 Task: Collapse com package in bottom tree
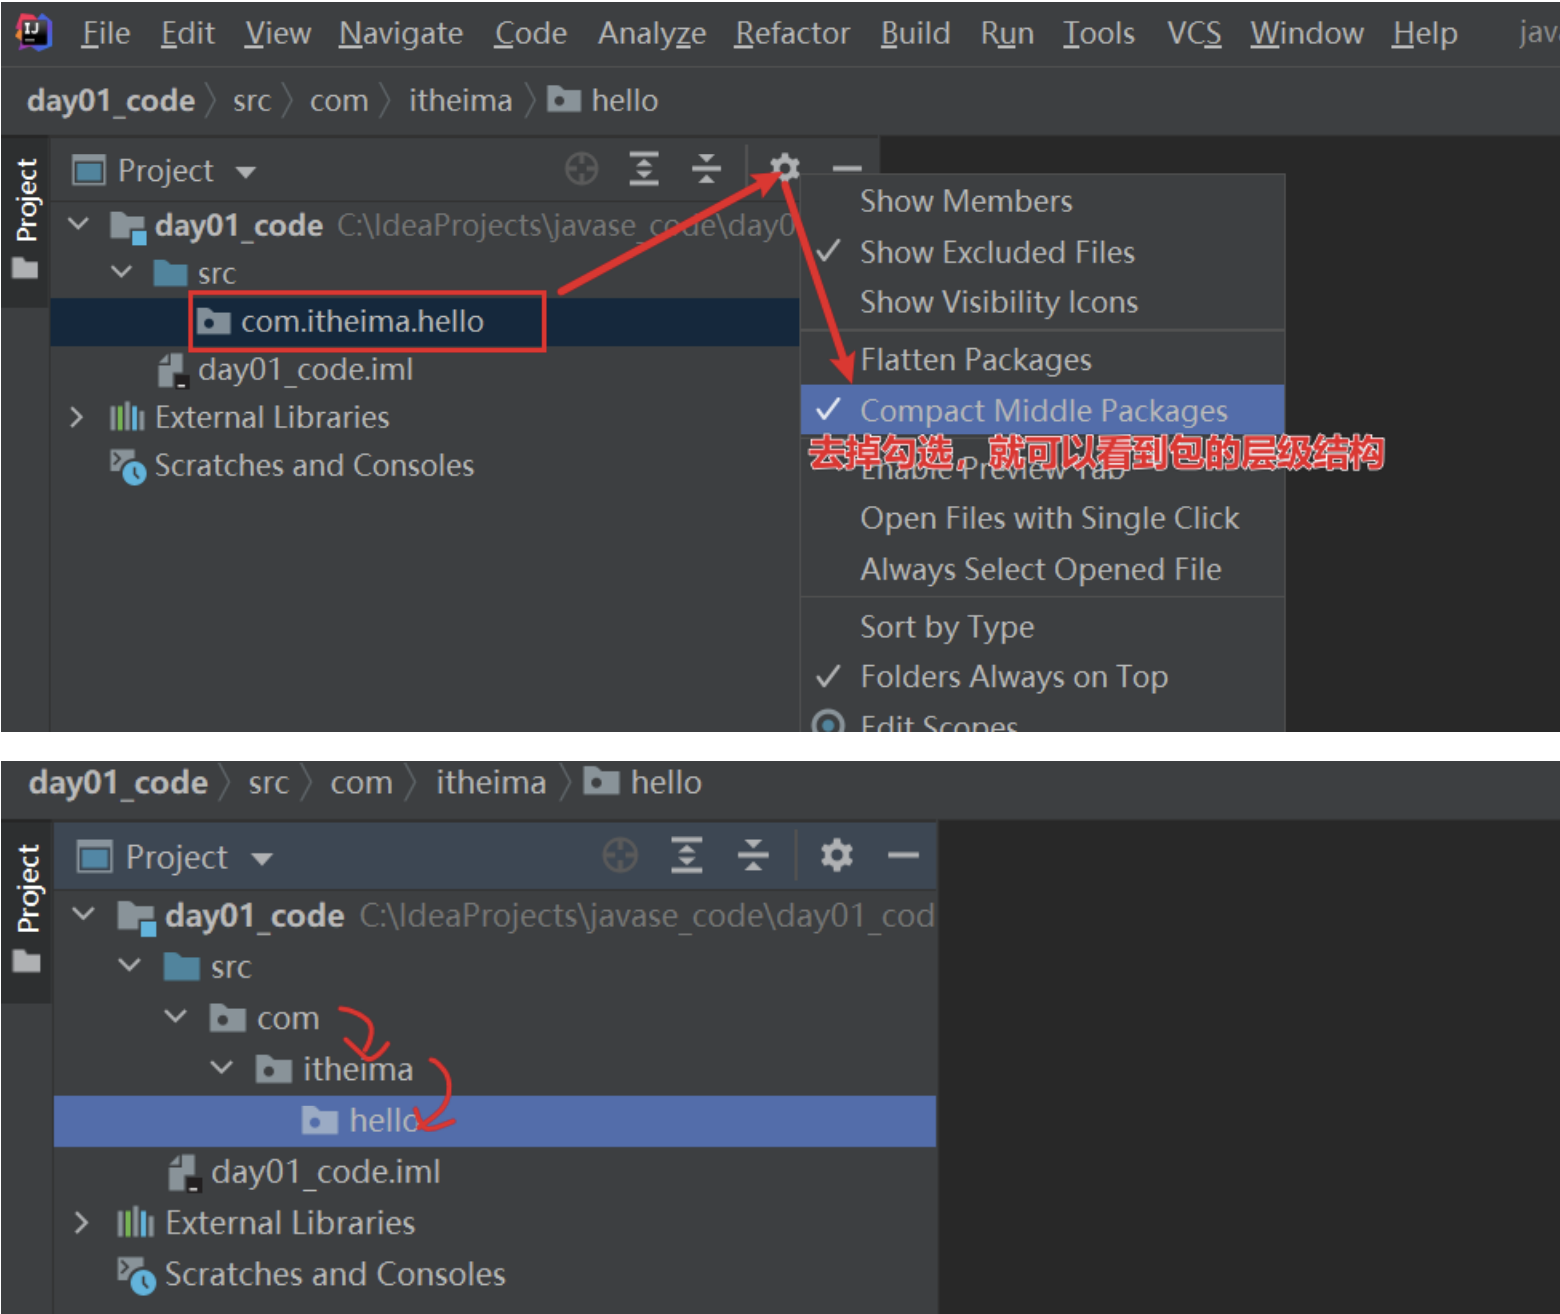click(x=176, y=1016)
